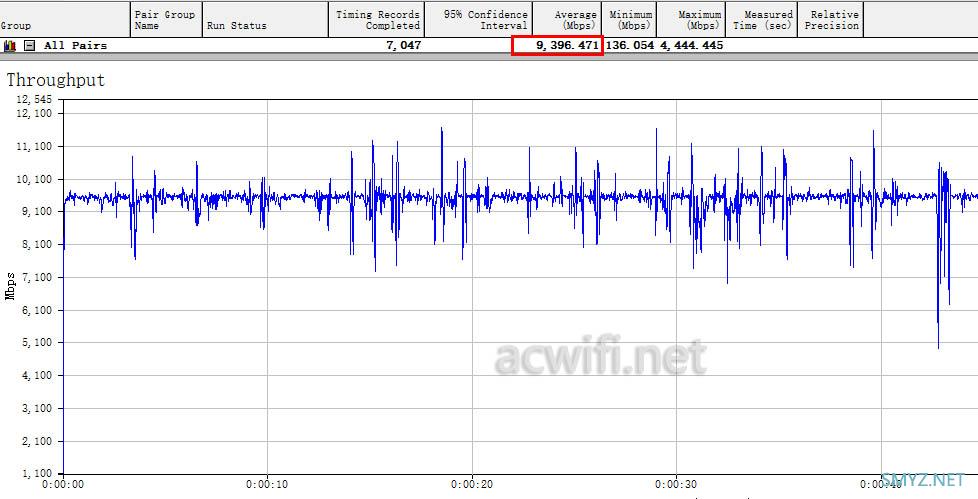The width and height of the screenshot is (978, 499).
Task: Click the chart icon beside All Pairs
Action: (10, 46)
